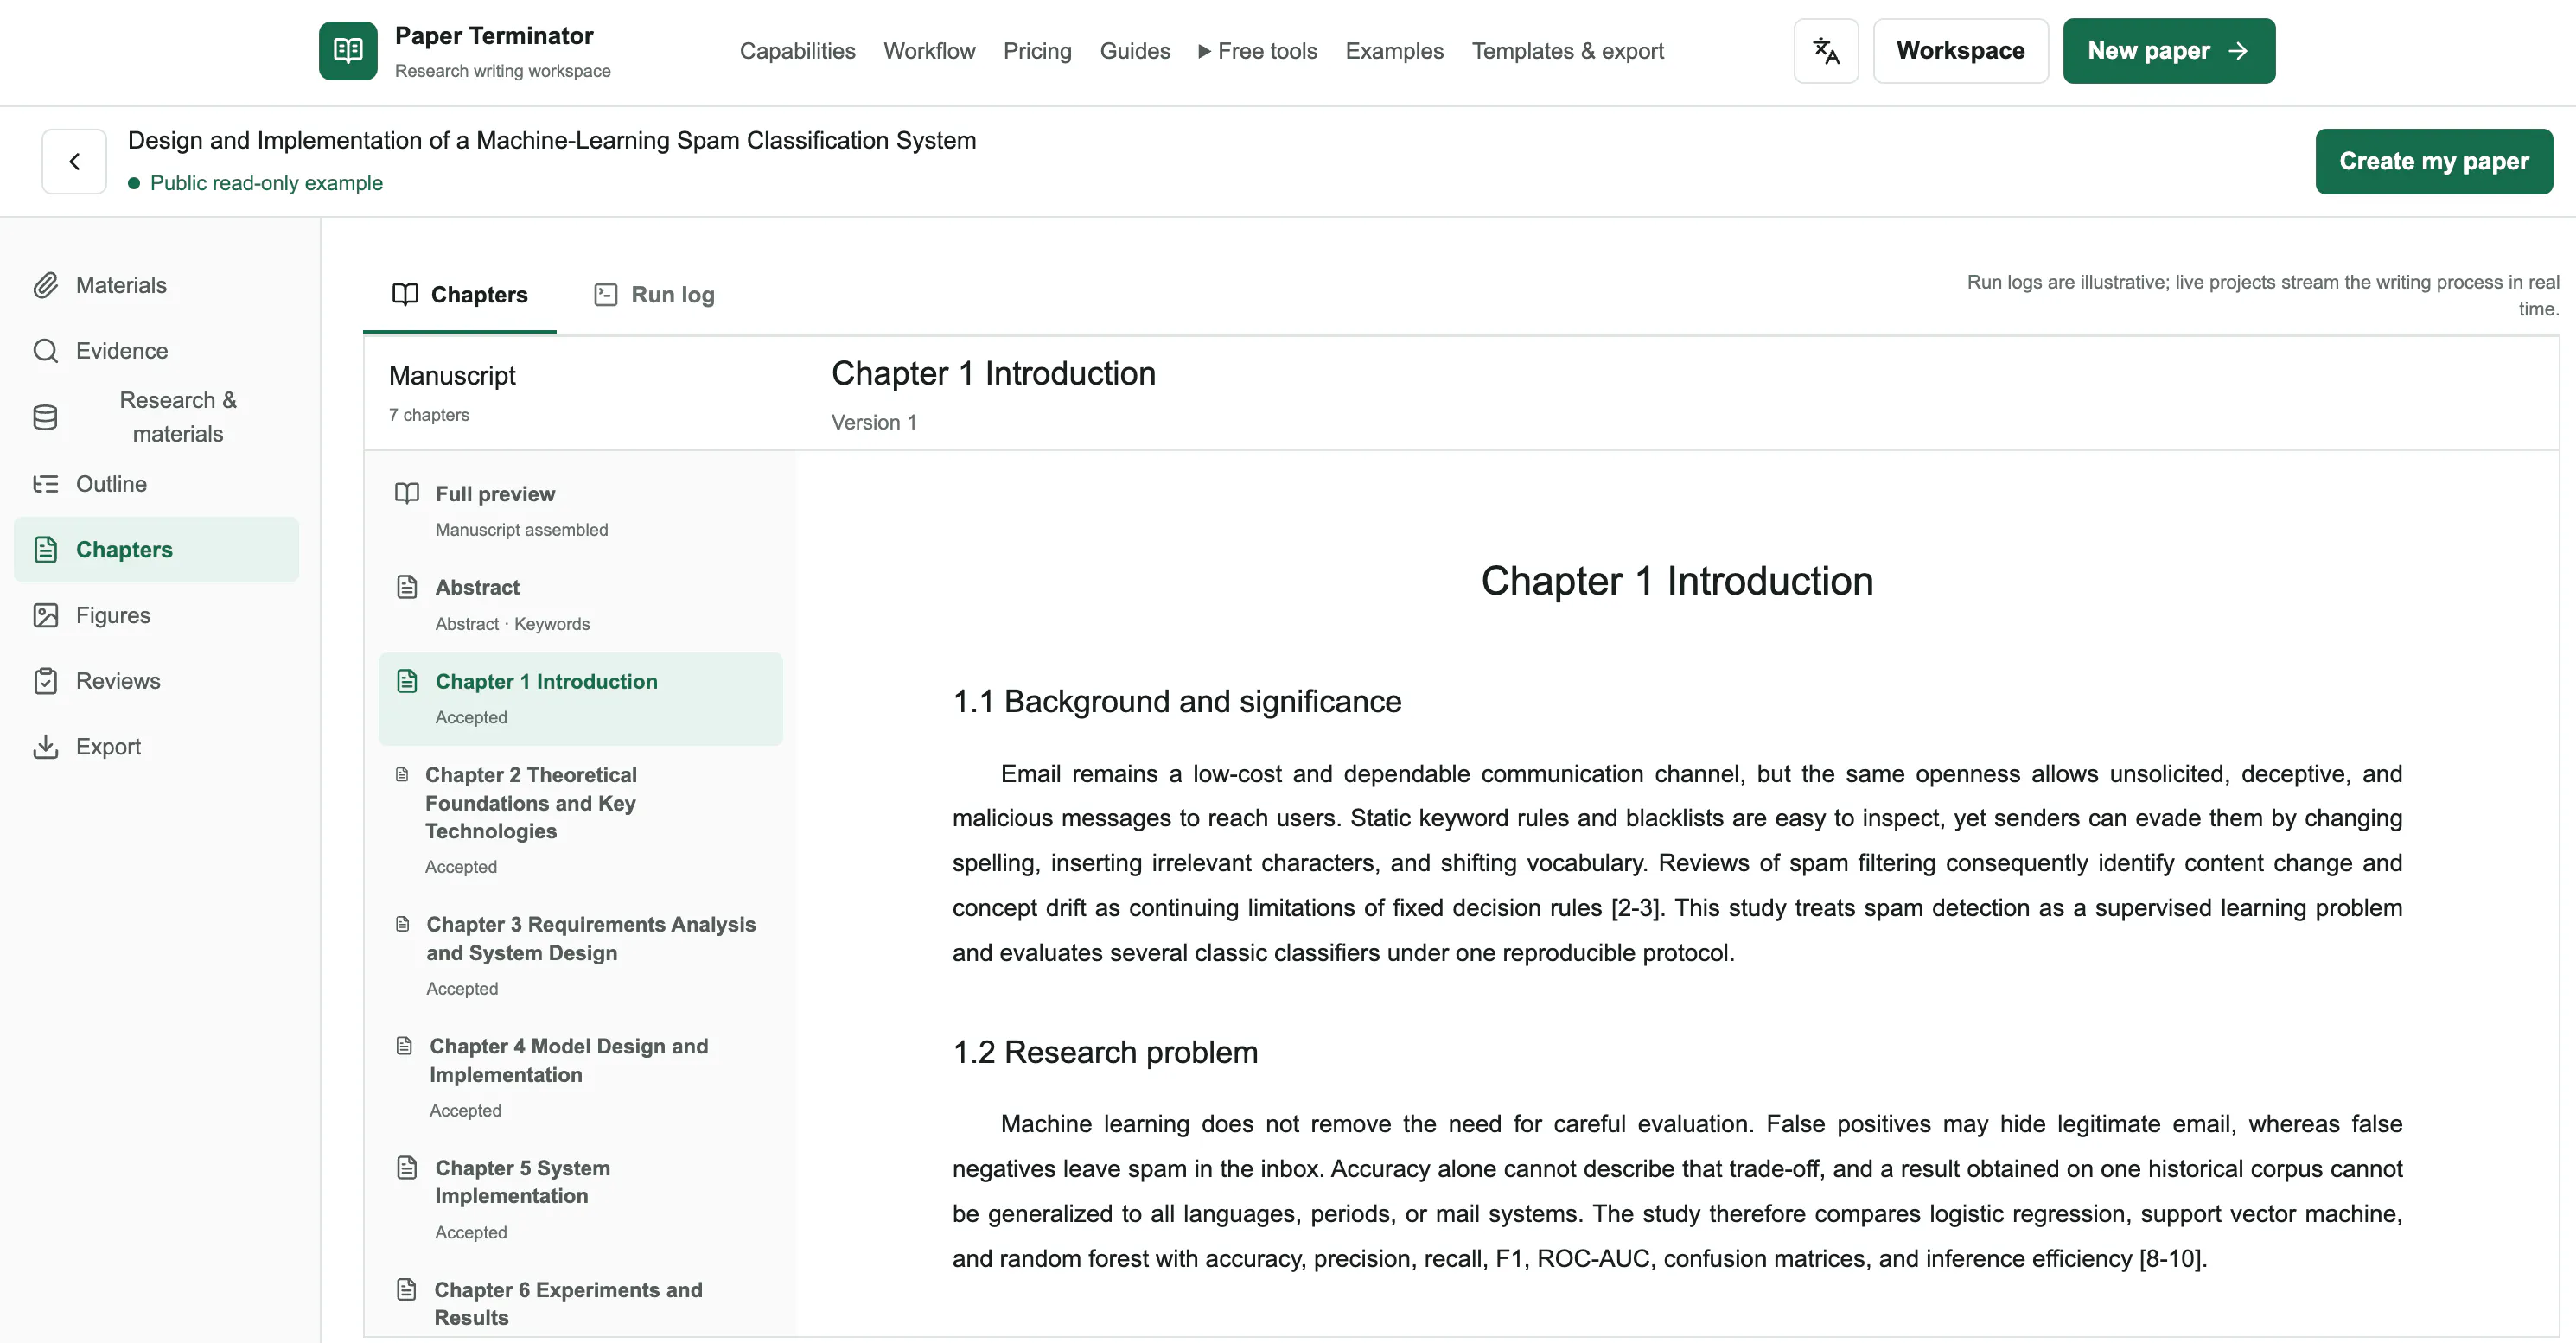The width and height of the screenshot is (2576, 1343).
Task: Click the Workspace button
Action: click(x=1960, y=51)
